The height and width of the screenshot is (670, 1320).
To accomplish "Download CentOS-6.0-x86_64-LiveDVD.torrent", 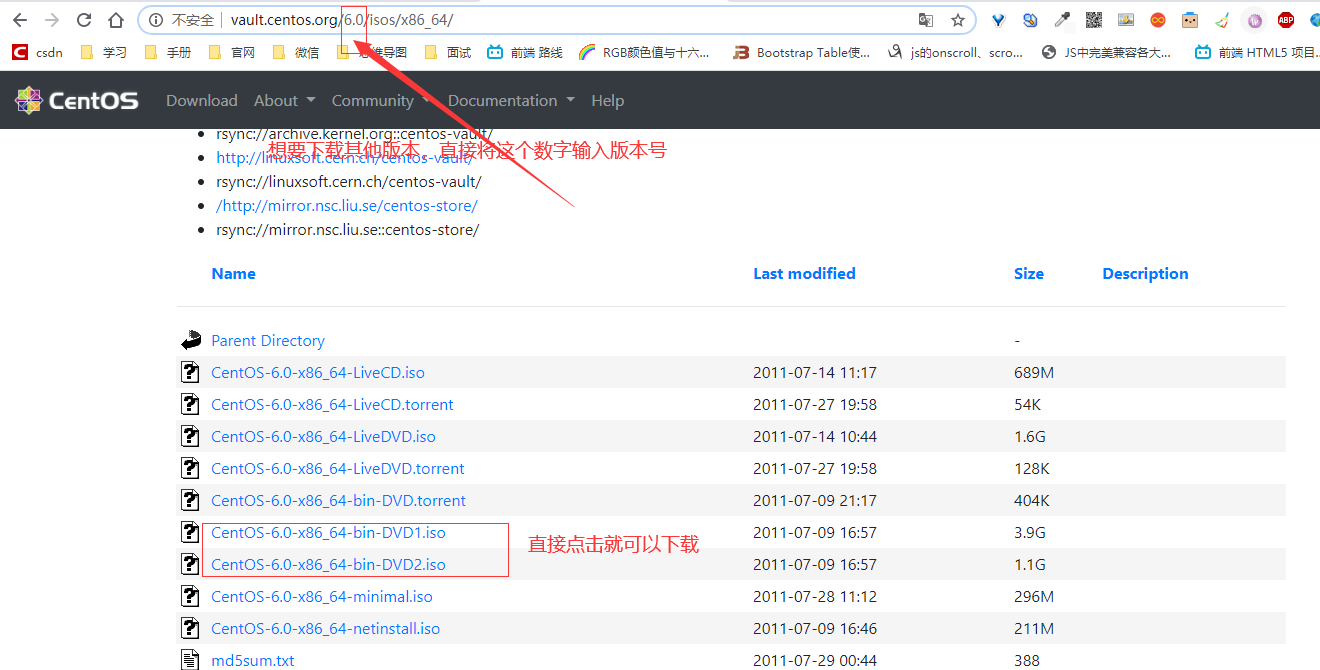I will point(338,468).
